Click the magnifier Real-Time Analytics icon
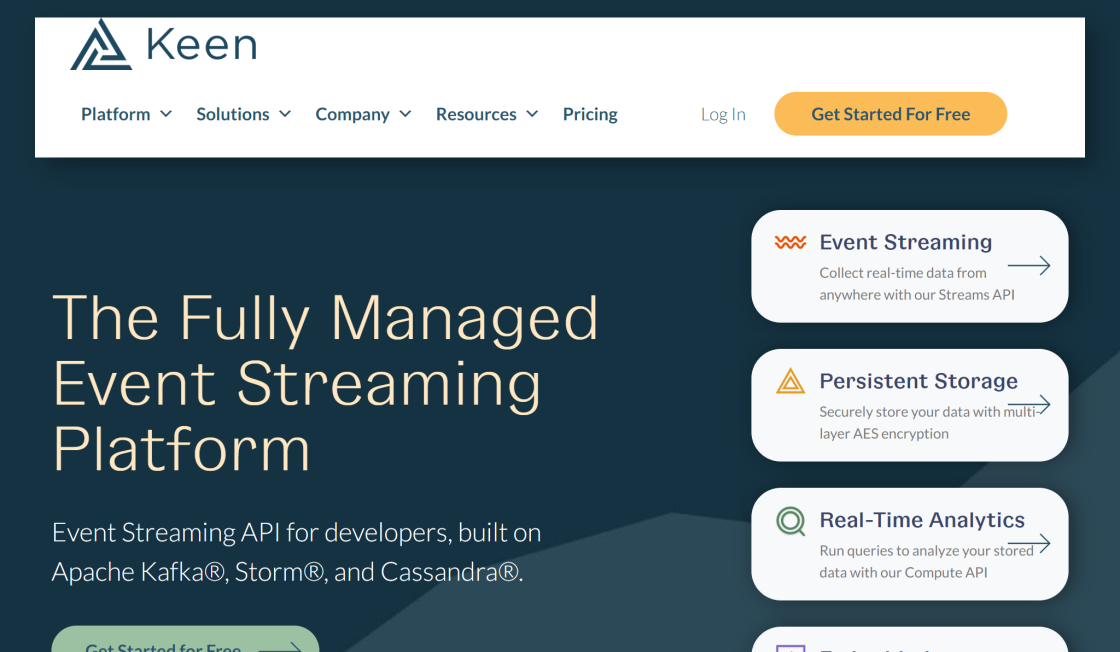1120x652 pixels. coord(791,521)
